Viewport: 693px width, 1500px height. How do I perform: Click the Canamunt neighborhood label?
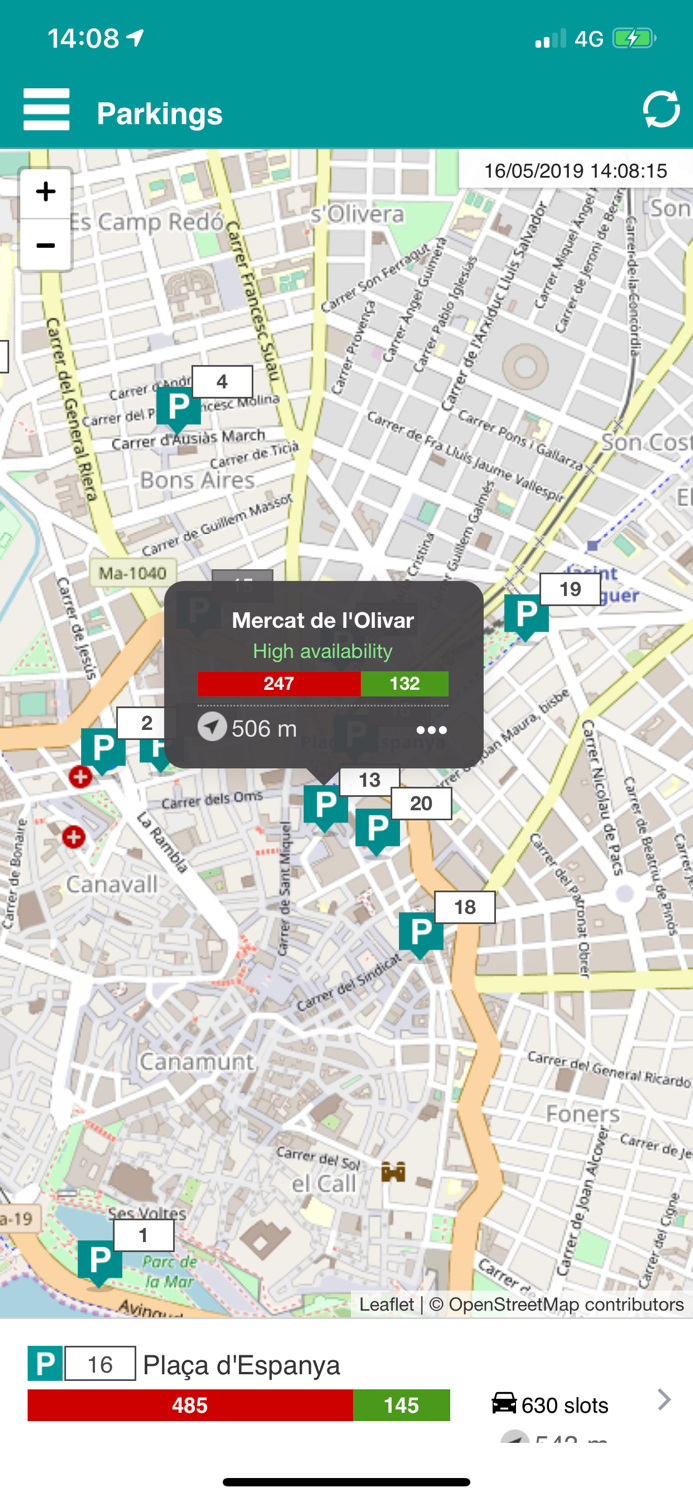pyautogui.click(x=196, y=1061)
